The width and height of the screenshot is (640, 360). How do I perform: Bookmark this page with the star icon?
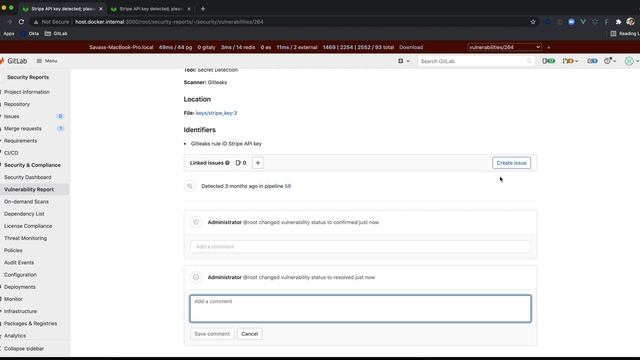coord(533,22)
